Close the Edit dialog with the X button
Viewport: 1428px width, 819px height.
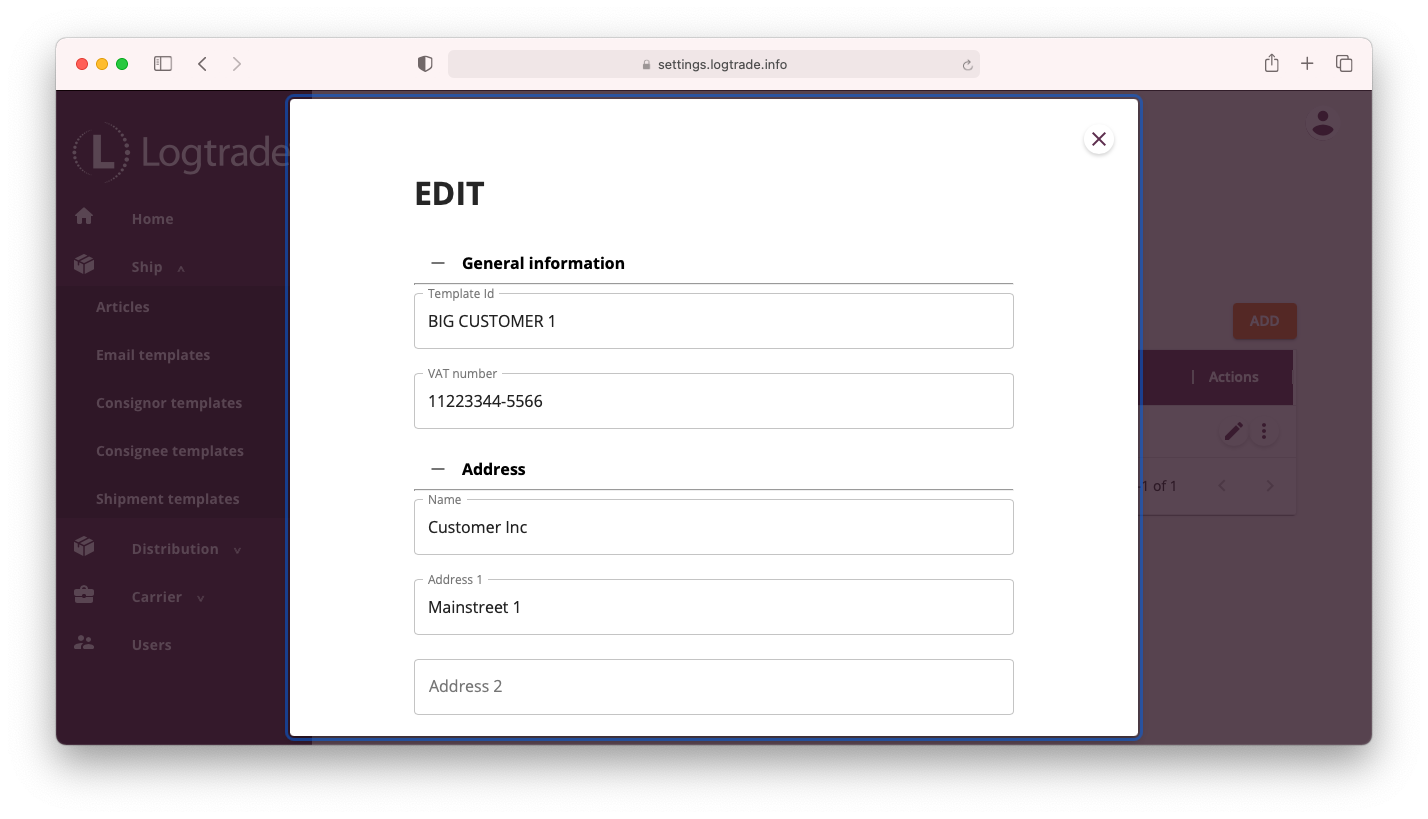tap(1098, 139)
